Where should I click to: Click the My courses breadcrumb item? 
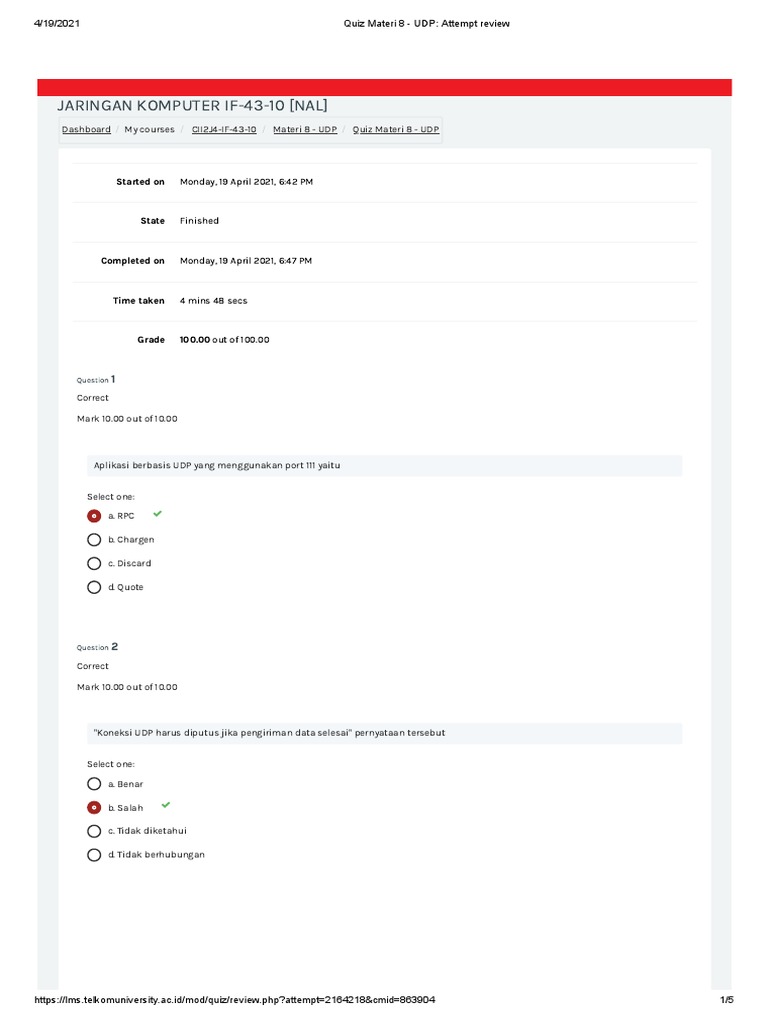(149, 130)
